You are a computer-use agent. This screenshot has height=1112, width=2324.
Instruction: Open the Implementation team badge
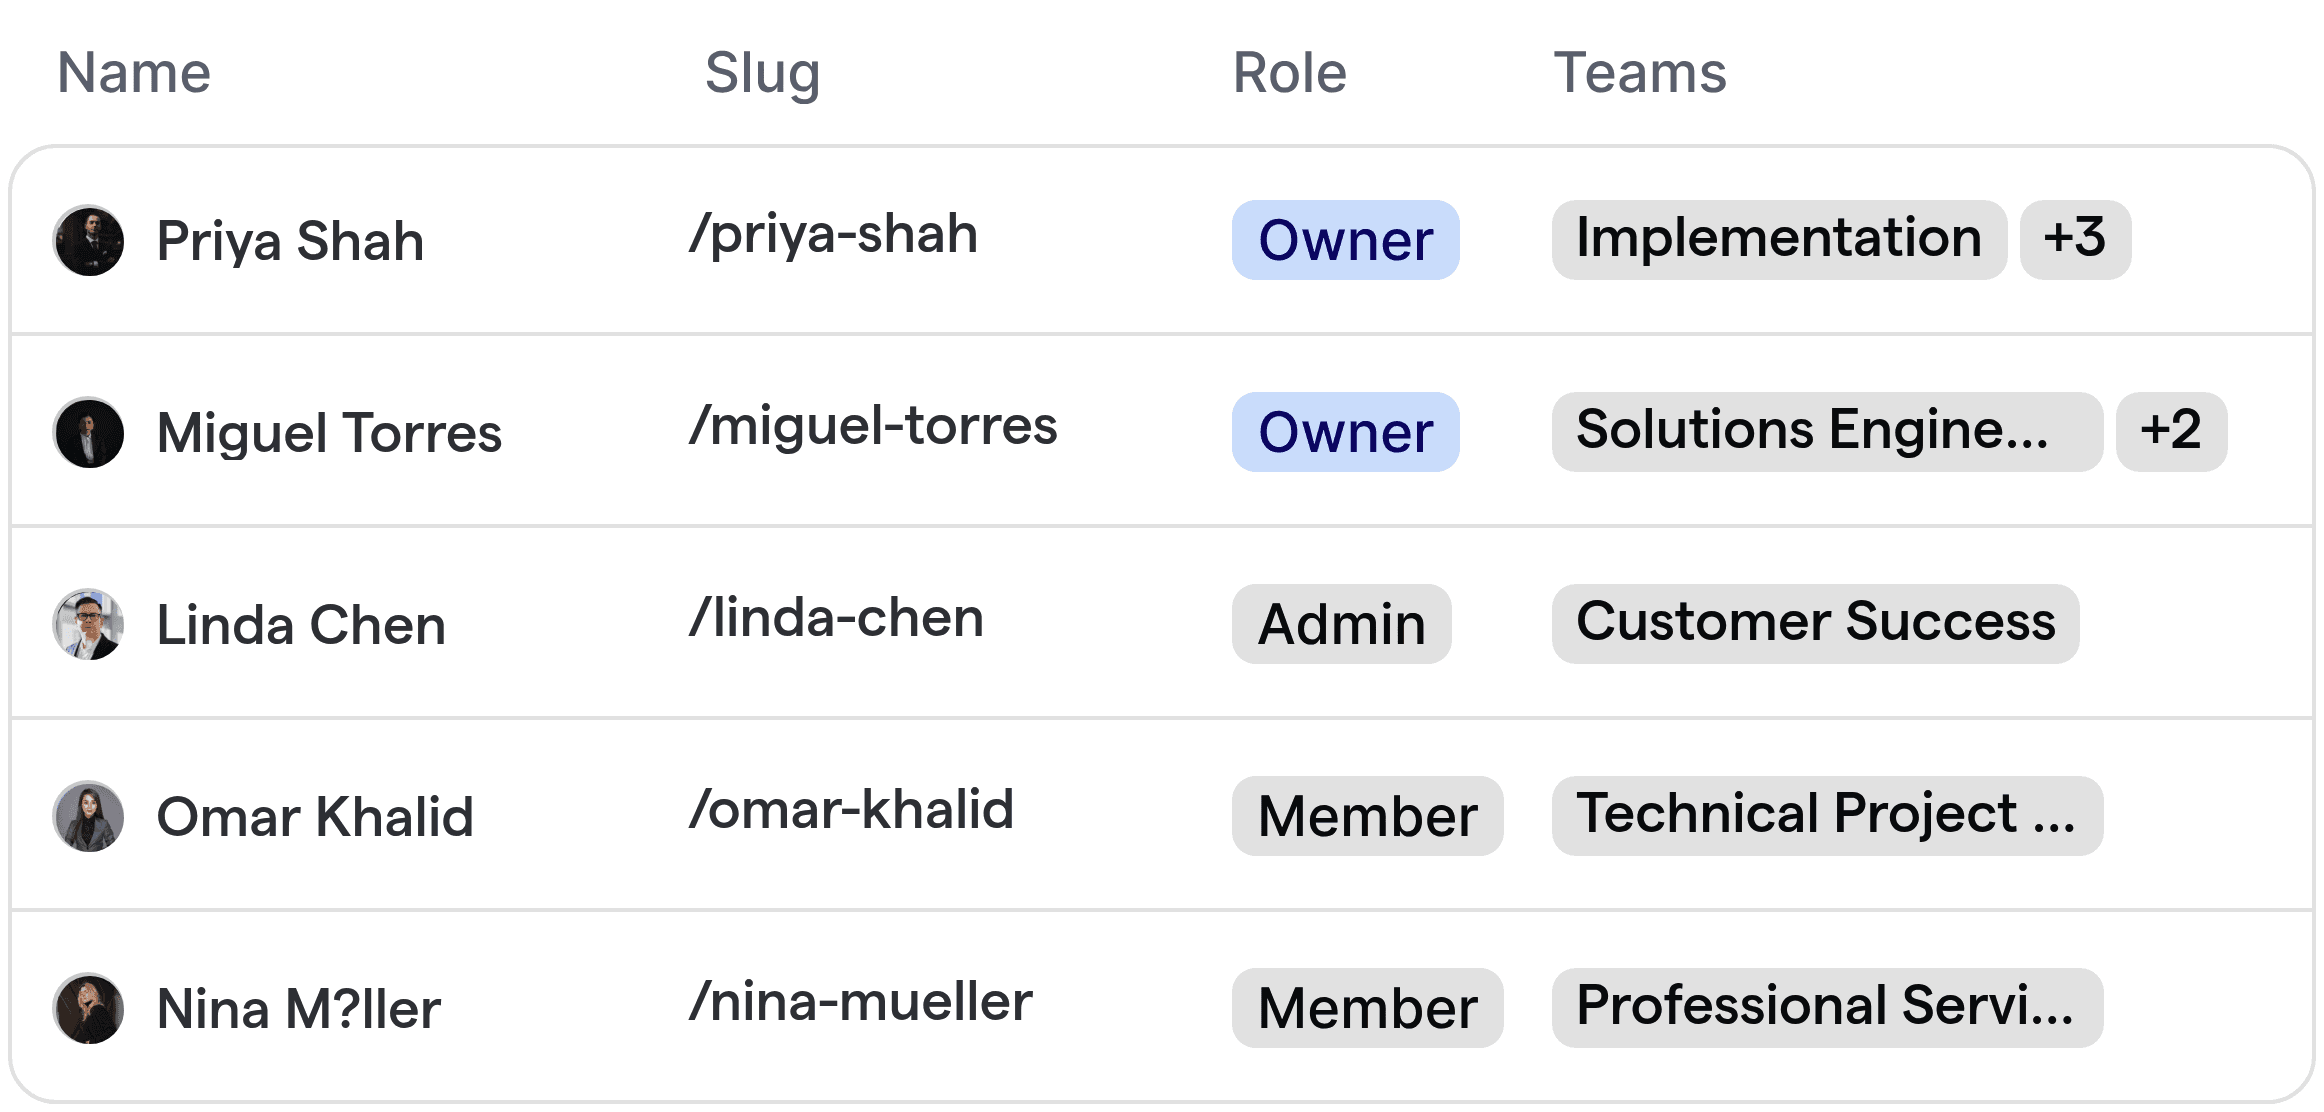click(x=1778, y=240)
